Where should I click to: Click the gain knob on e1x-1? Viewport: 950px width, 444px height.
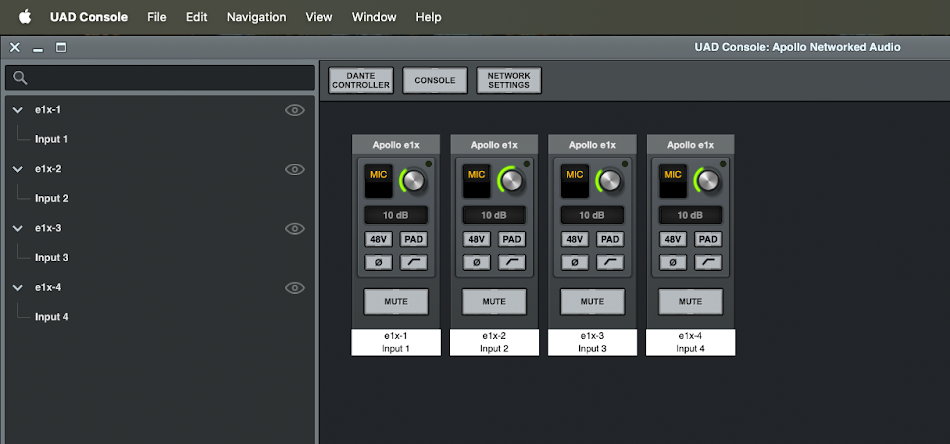(414, 181)
